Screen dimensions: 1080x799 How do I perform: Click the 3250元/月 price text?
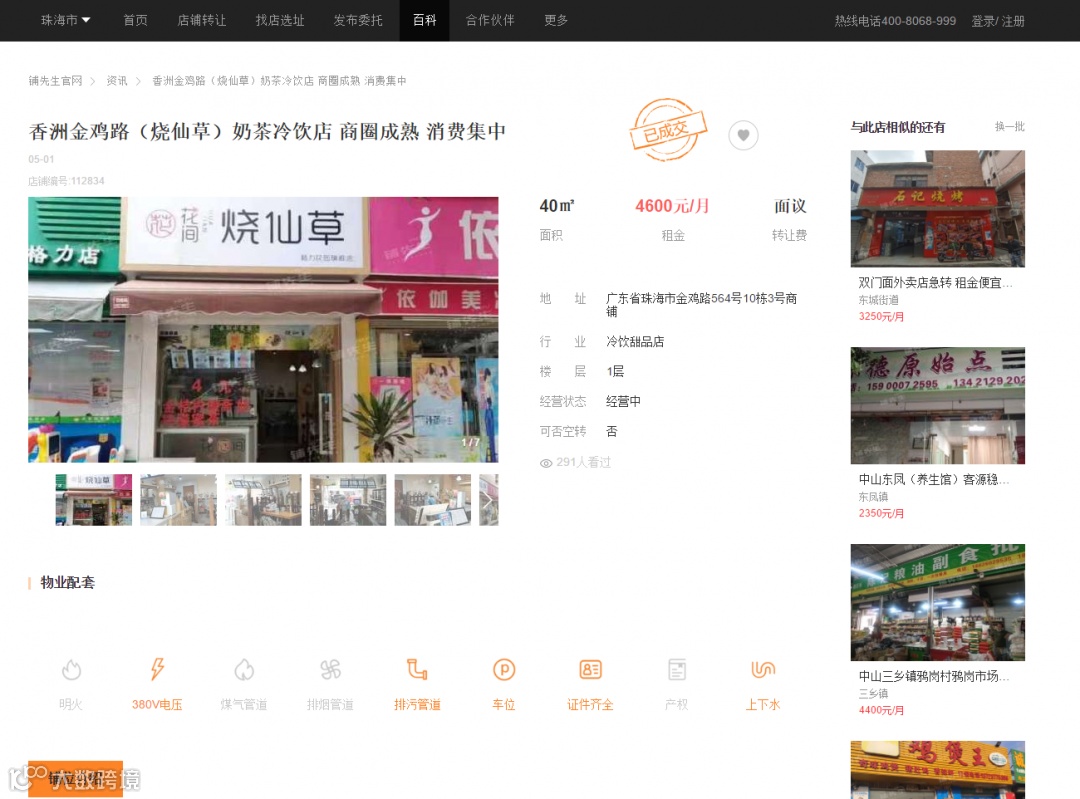click(x=881, y=317)
